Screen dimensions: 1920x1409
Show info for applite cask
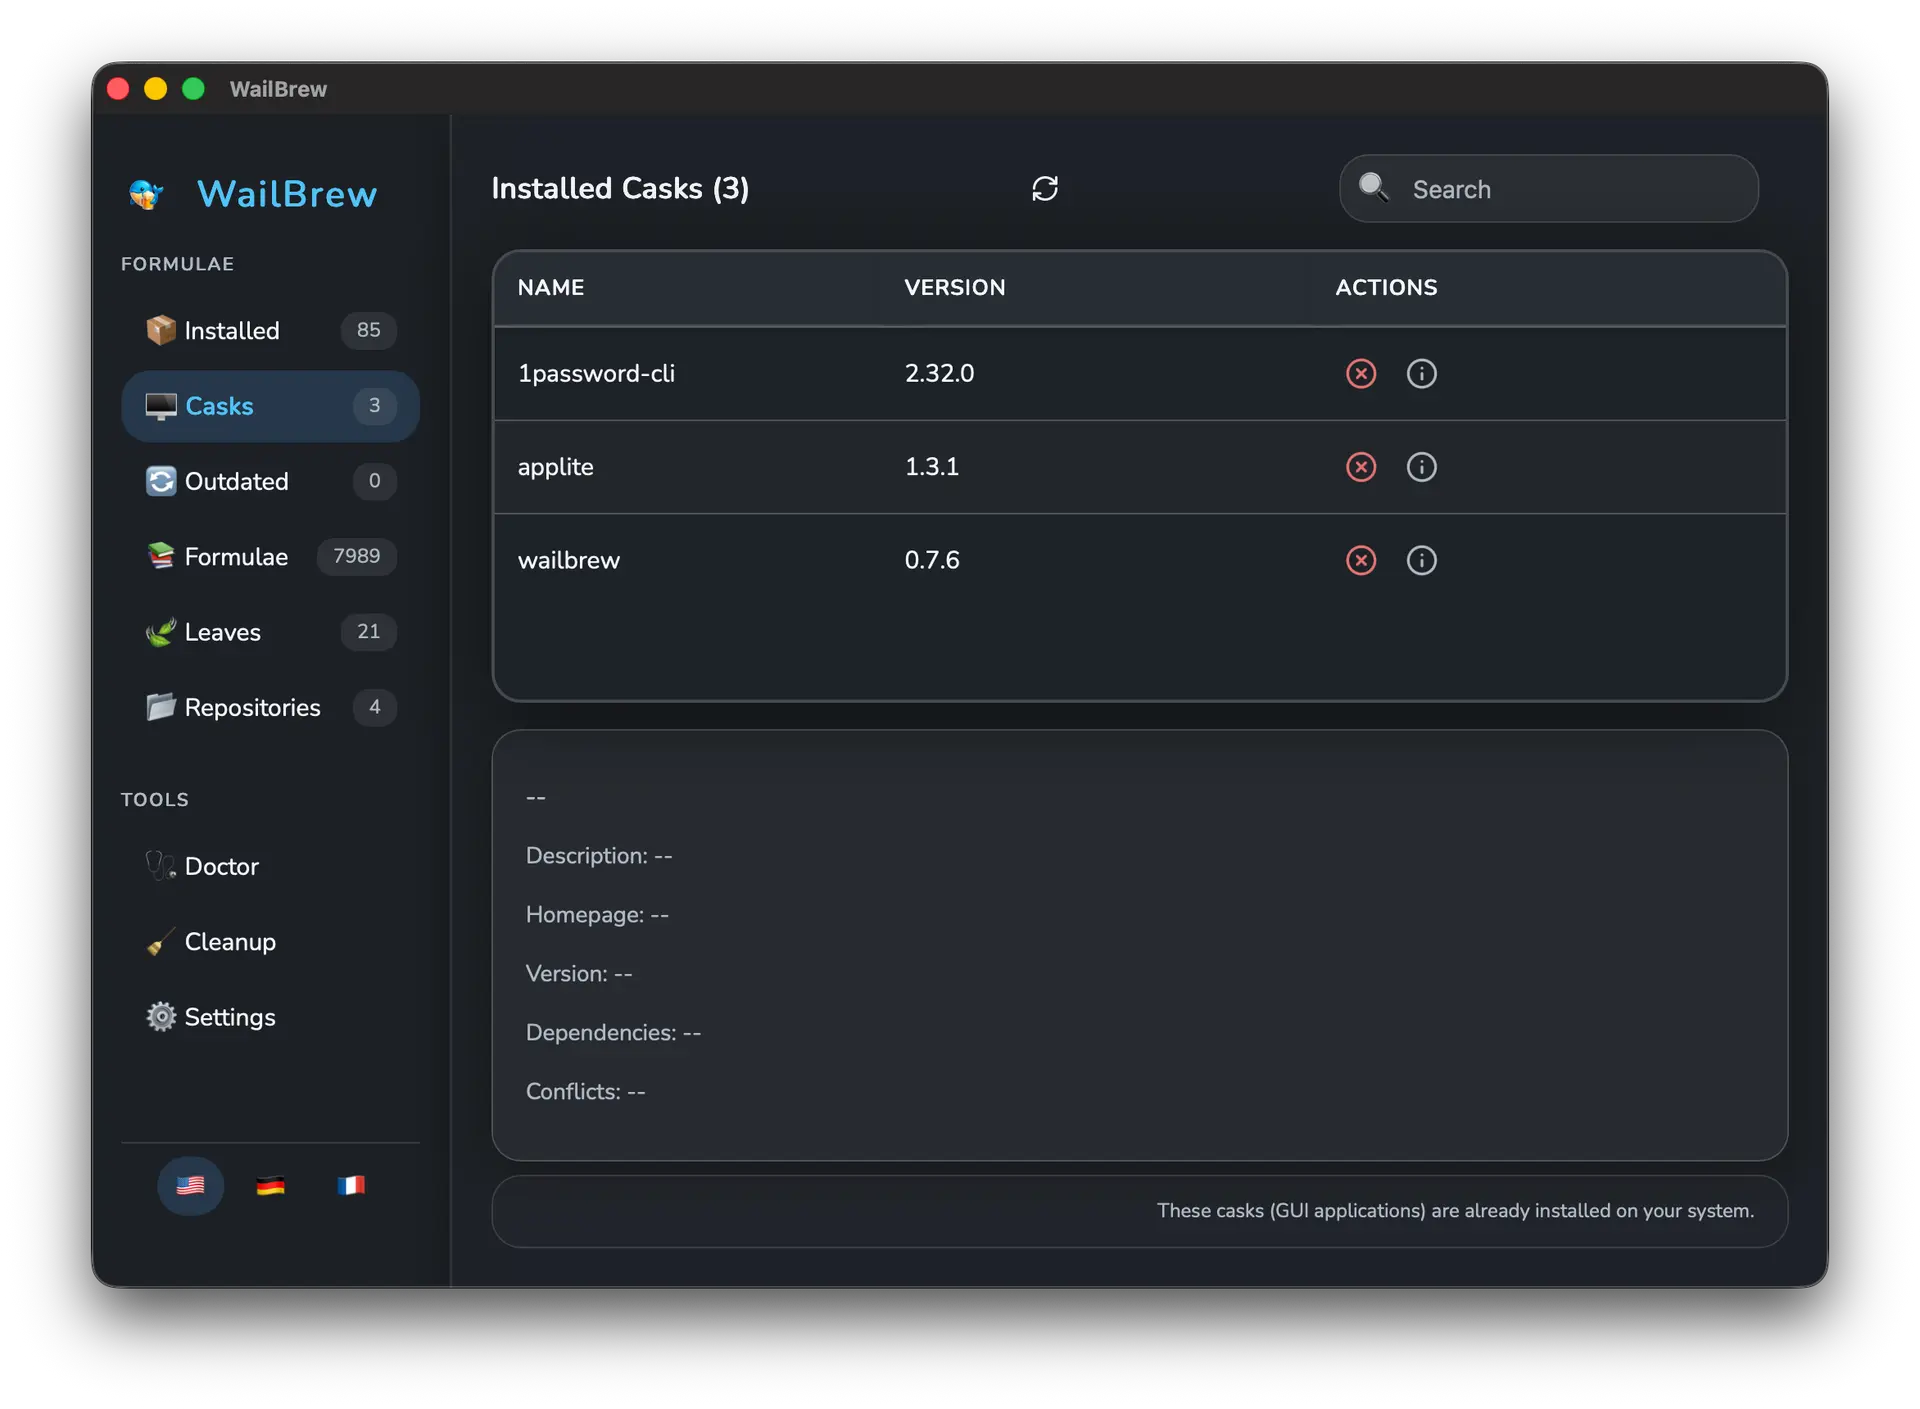[x=1421, y=467]
